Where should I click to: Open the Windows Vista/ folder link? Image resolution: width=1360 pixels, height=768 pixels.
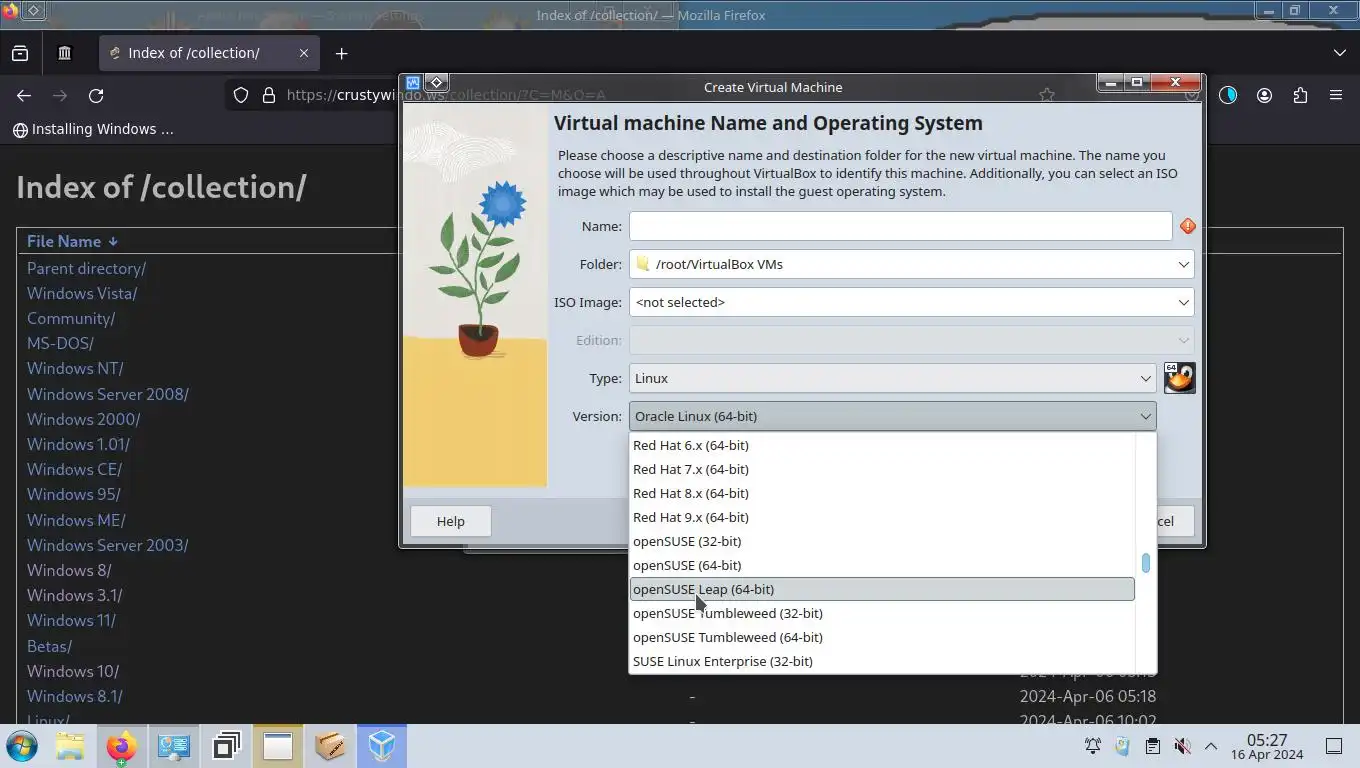click(x=82, y=293)
